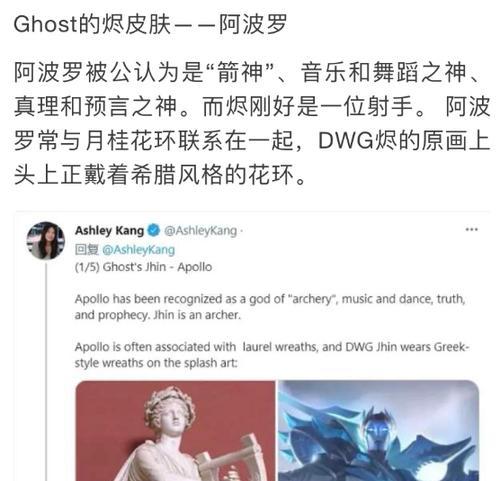Open the Apollo statue image
The image size is (500, 481).
pos(175,430)
